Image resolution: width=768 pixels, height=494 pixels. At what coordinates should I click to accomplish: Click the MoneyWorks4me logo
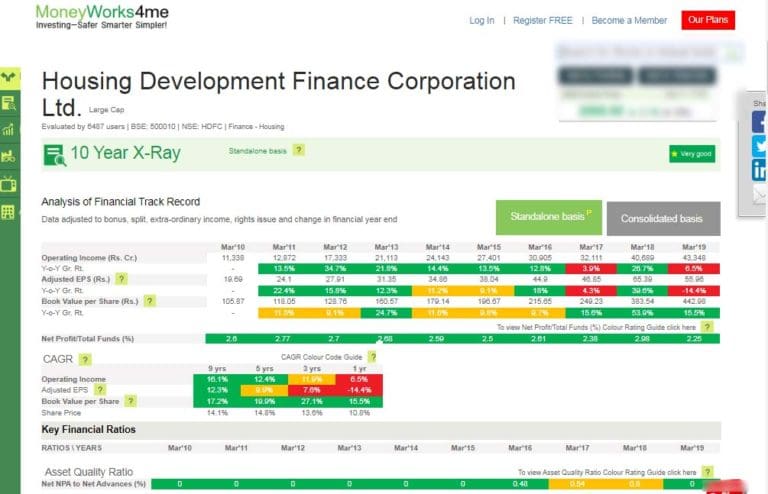(102, 17)
